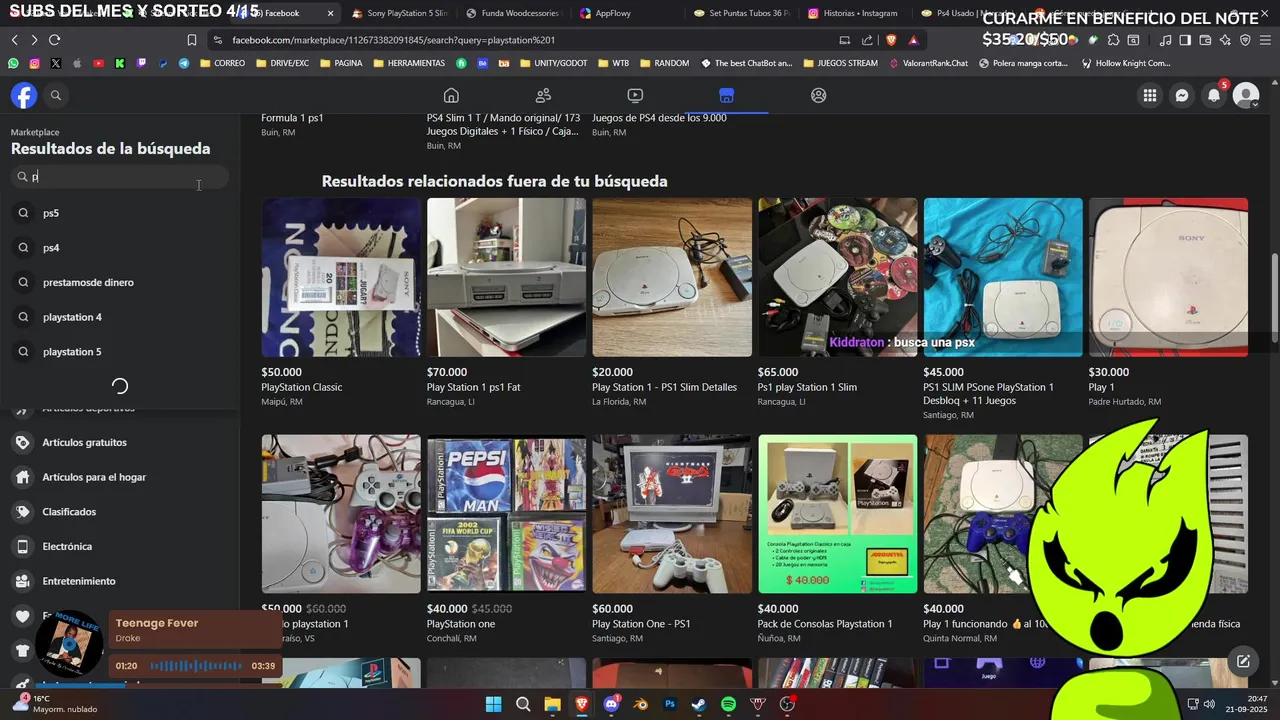Choose the ps5 search suggestion
Image resolution: width=1280 pixels, height=720 pixels.
tap(120, 213)
